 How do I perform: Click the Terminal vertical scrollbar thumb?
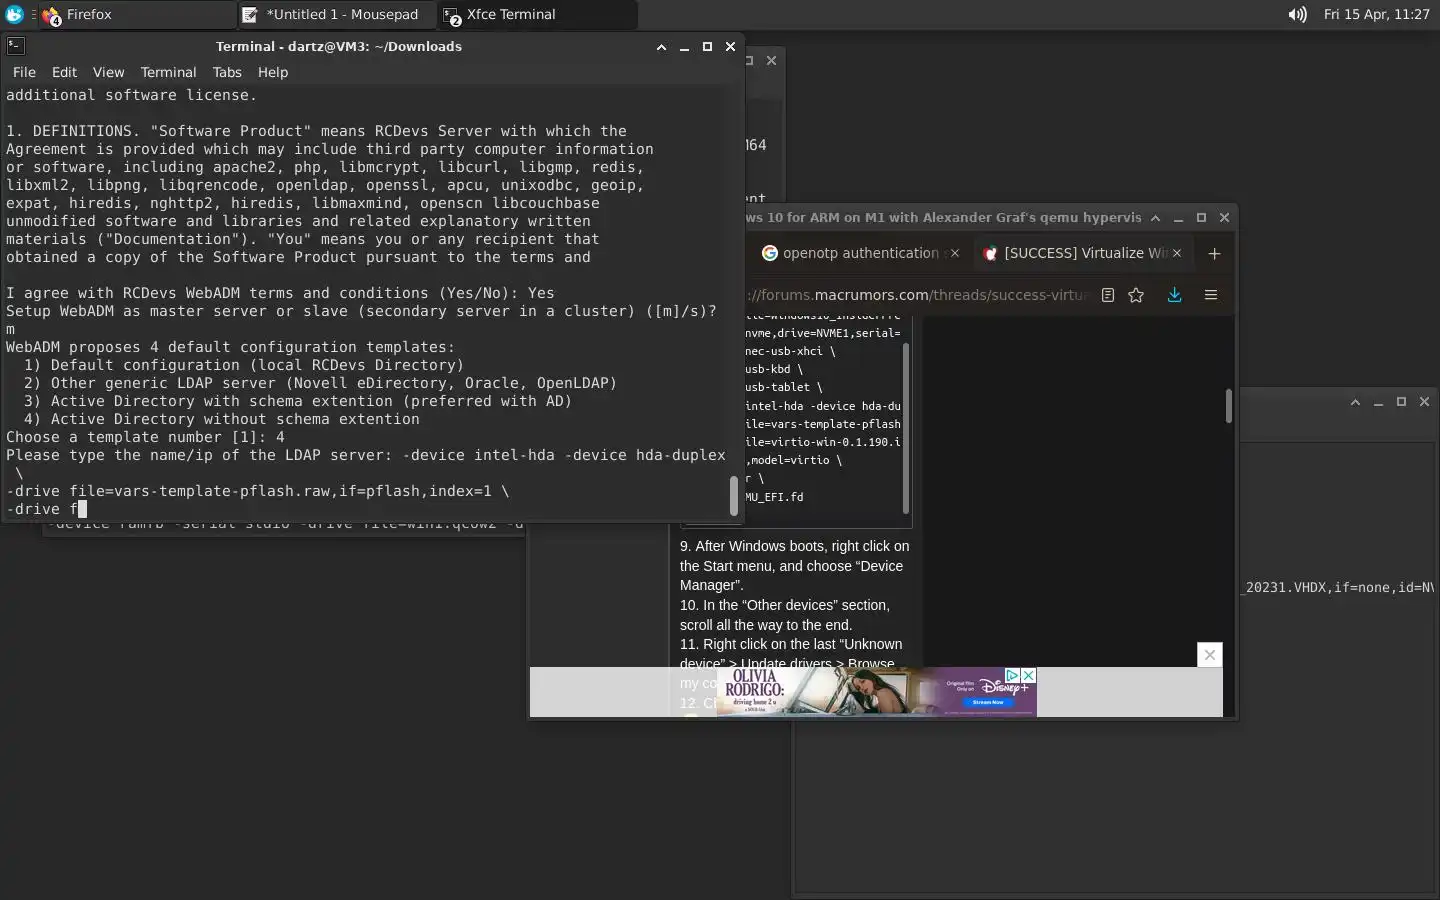[x=734, y=496]
